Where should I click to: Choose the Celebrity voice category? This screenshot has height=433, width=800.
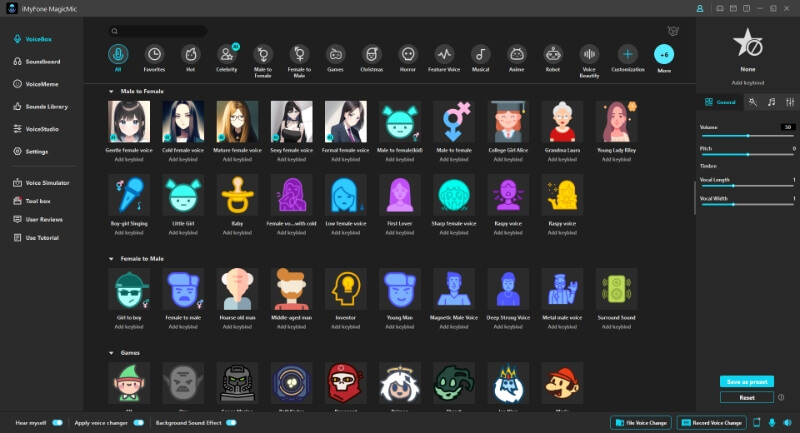227,54
